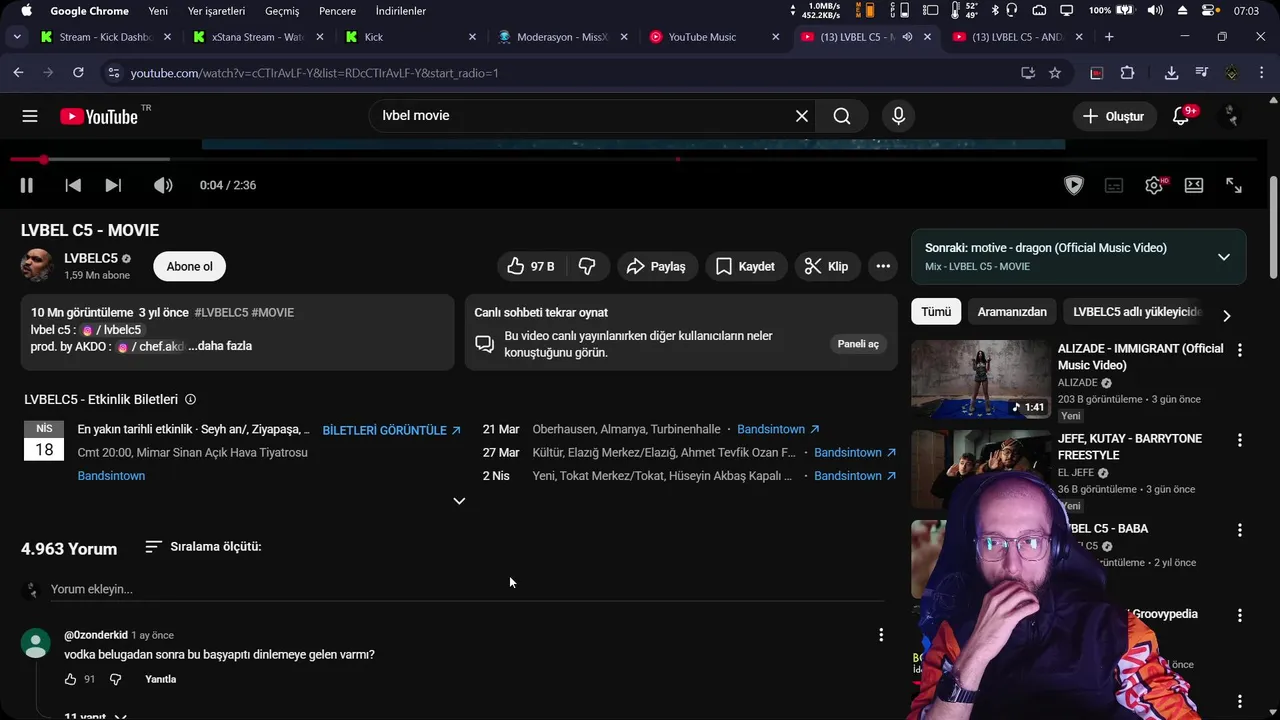Click the Oluştur create button
Screen dimensions: 1280x720
[1113, 116]
